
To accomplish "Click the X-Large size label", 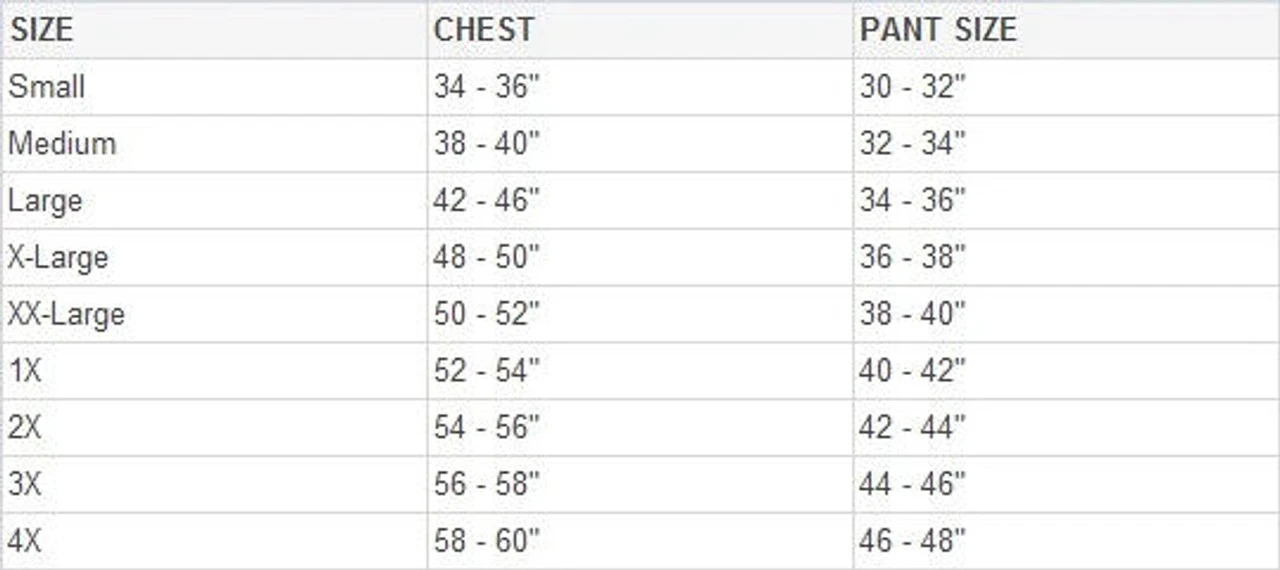I will pos(58,258).
